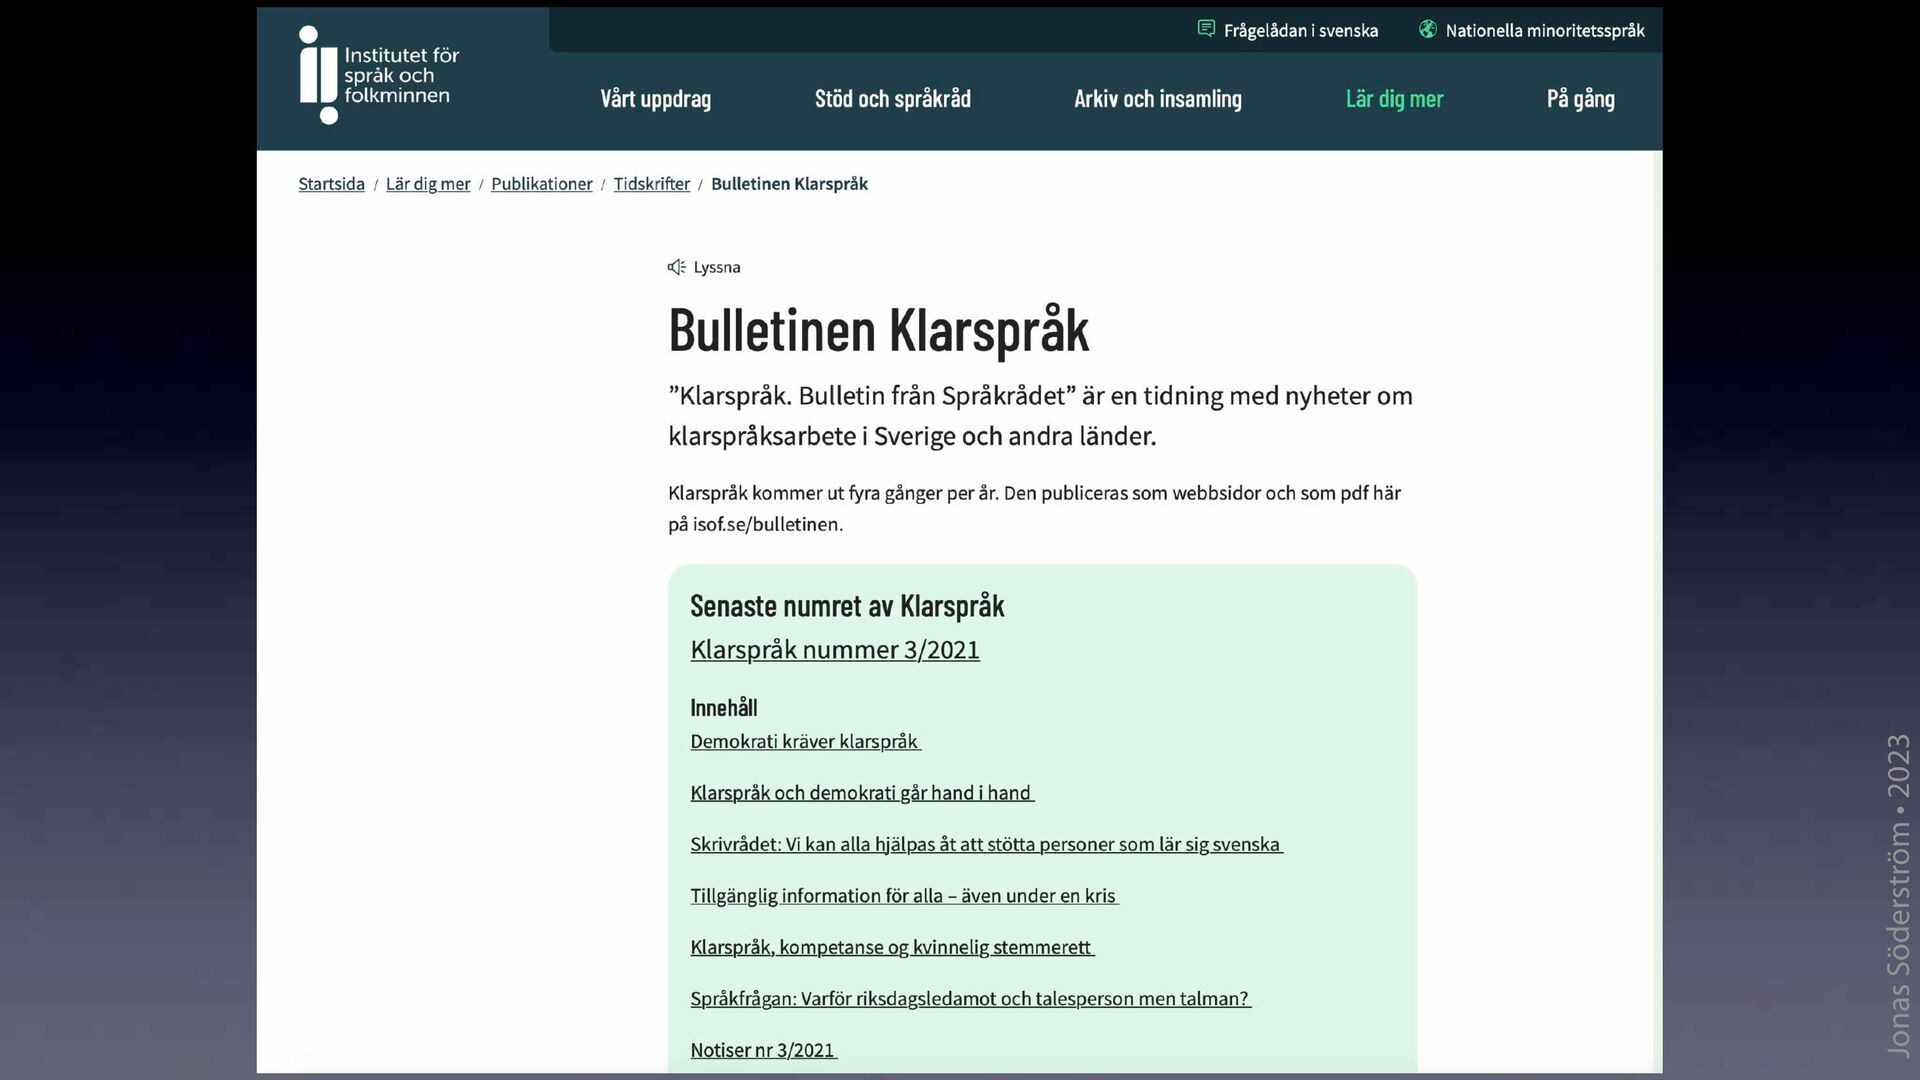Open Språkfrågan riksdagsledamot article link

tap(969, 999)
